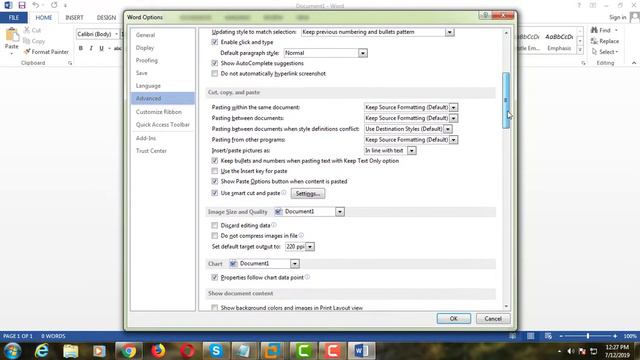The image size is (640, 360).
Task: Open default target output ppi dropdown
Action: point(310,247)
